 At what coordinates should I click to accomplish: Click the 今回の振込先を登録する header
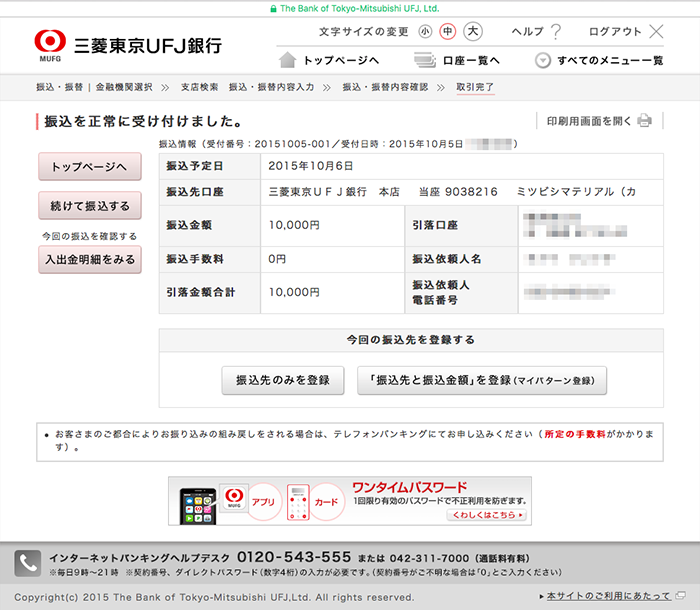coord(411,340)
